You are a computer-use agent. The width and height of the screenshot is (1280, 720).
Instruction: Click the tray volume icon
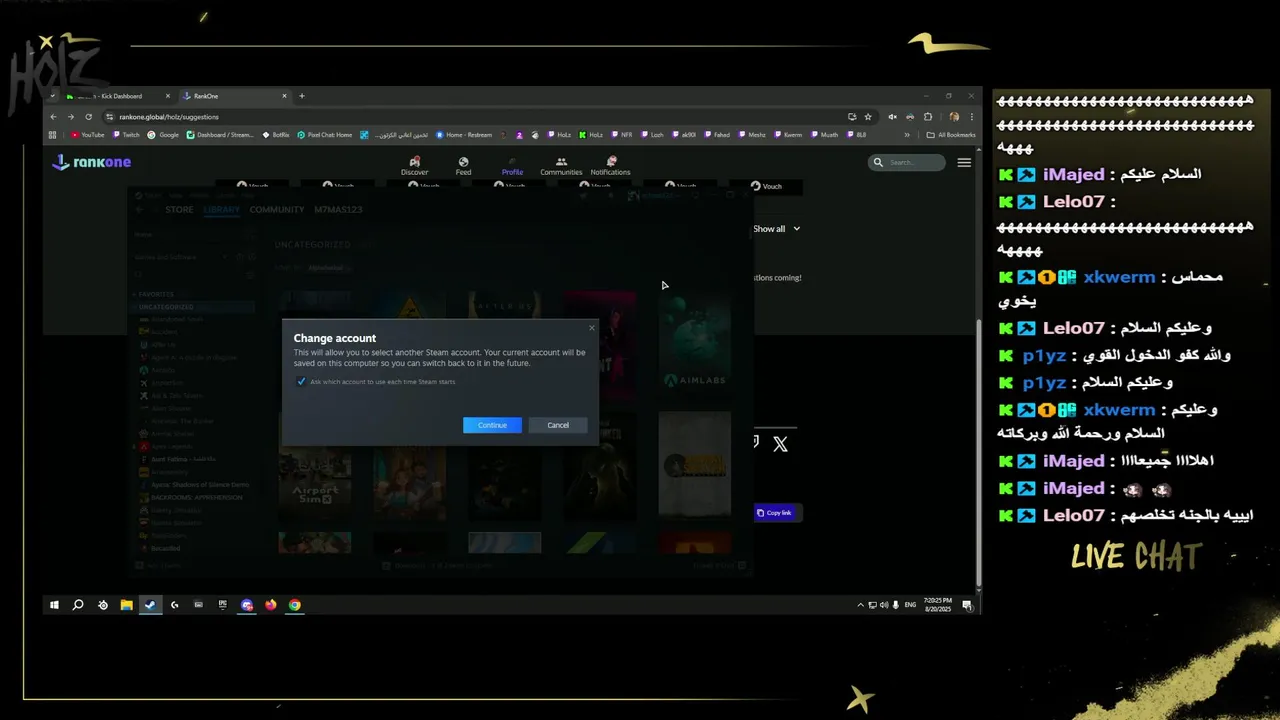(883, 605)
